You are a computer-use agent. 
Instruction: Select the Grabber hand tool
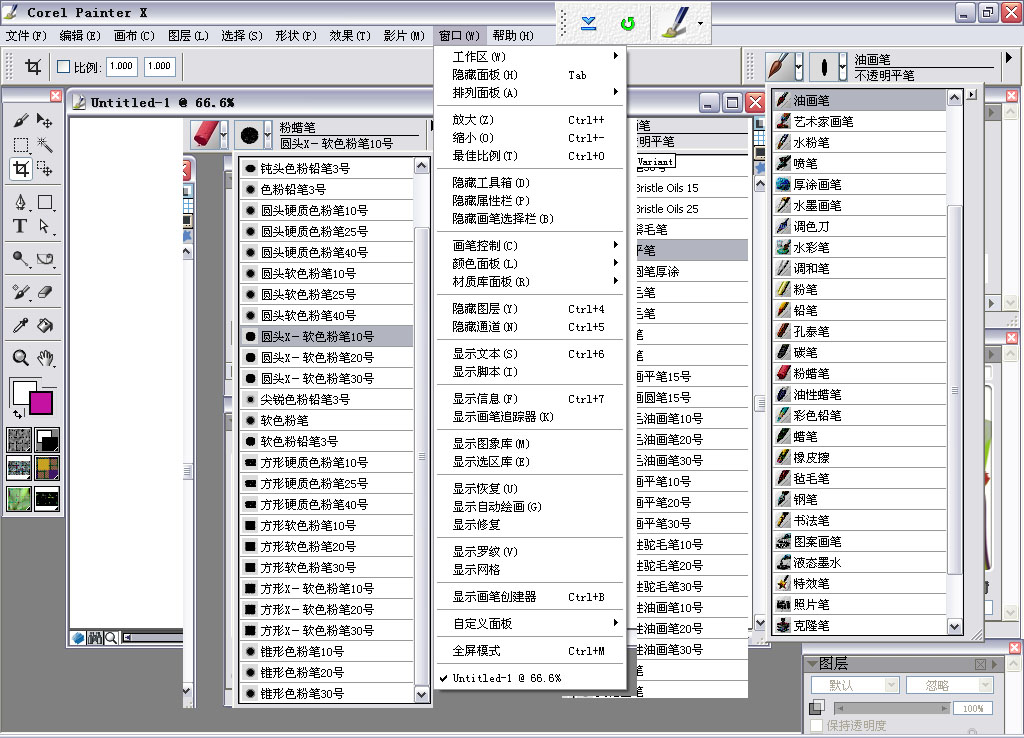44,358
